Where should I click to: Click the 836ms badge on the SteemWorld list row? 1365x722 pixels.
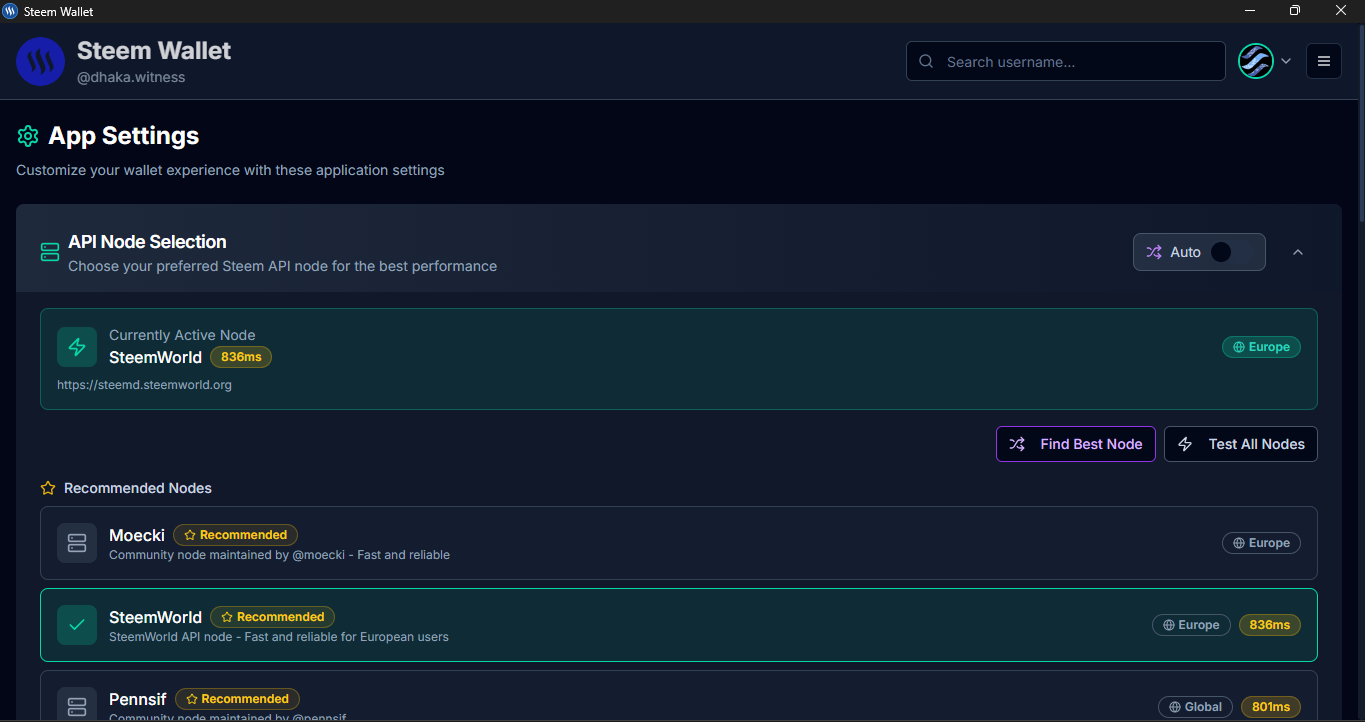(x=1270, y=625)
